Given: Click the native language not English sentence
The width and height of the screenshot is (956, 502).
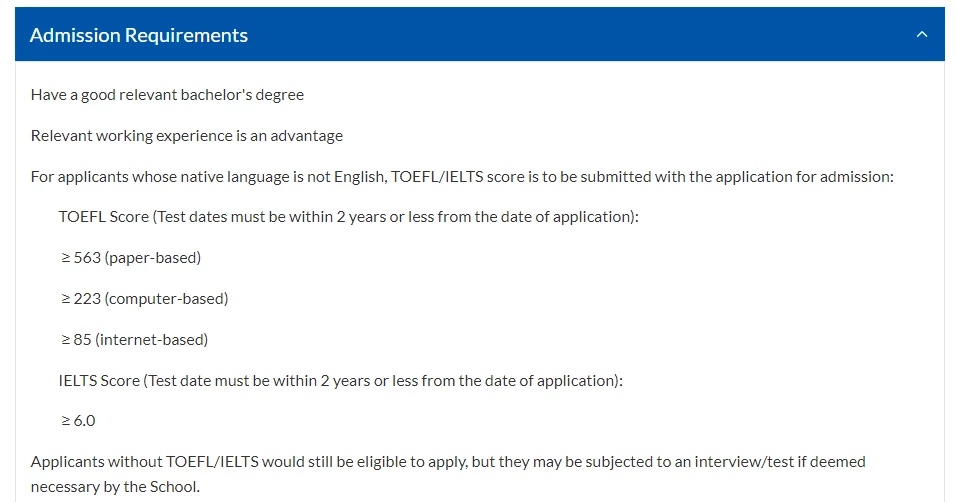Looking at the screenshot, I should click(x=462, y=177).
